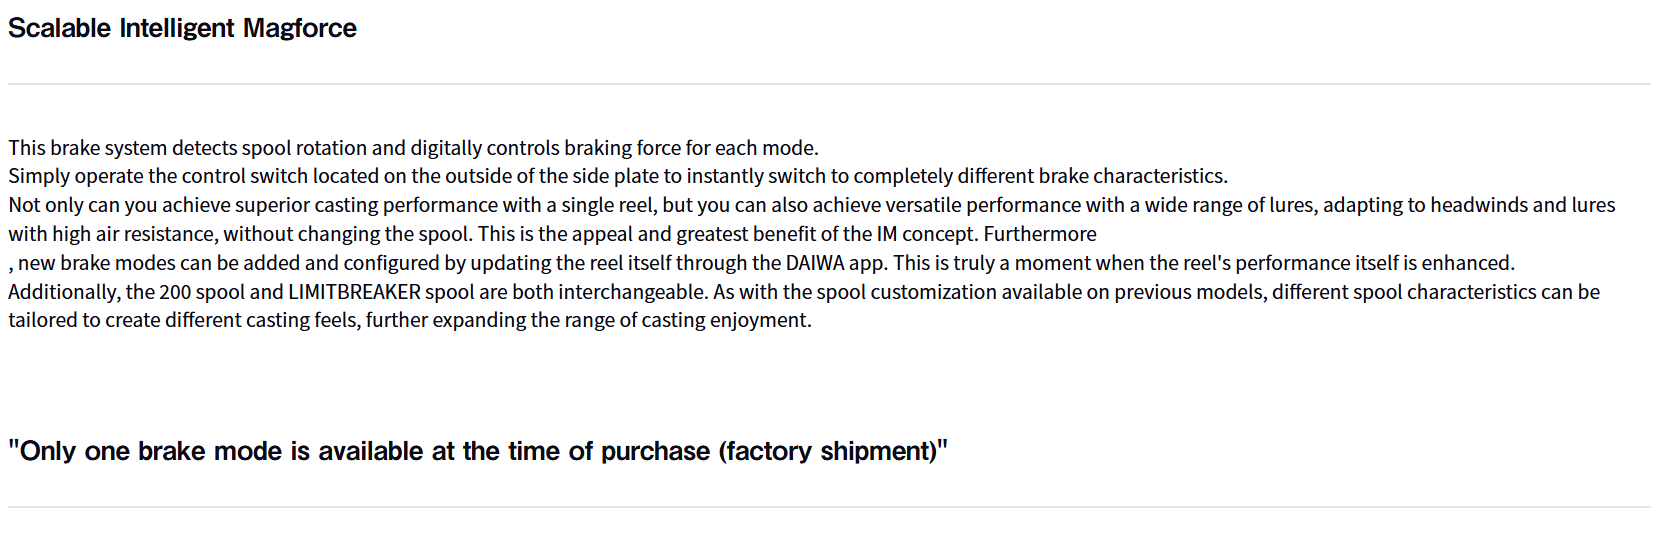Click the divider line below the bottom heading
1658x541 pixels.
tap(828, 507)
